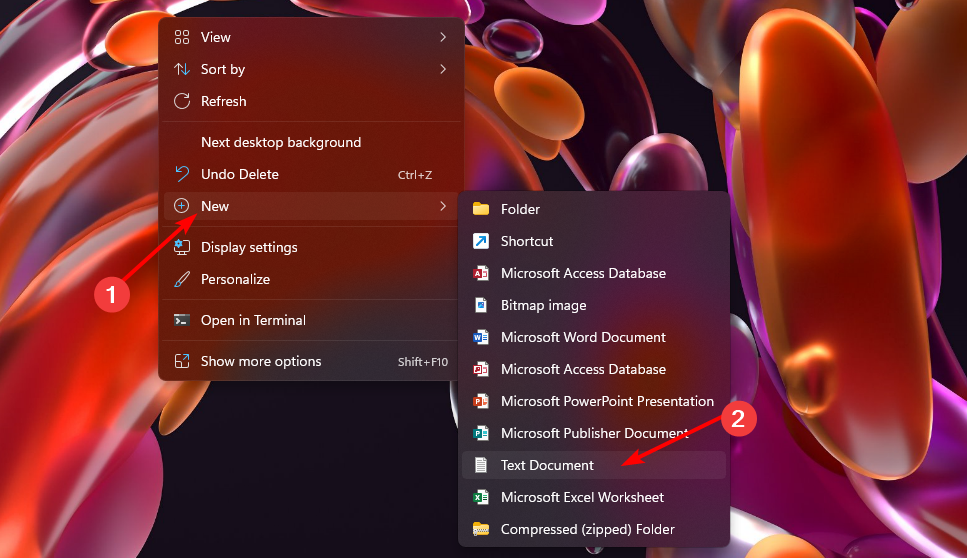This screenshot has width=967, height=558.
Task: Click the Excel worksheet icon
Action: (480, 498)
